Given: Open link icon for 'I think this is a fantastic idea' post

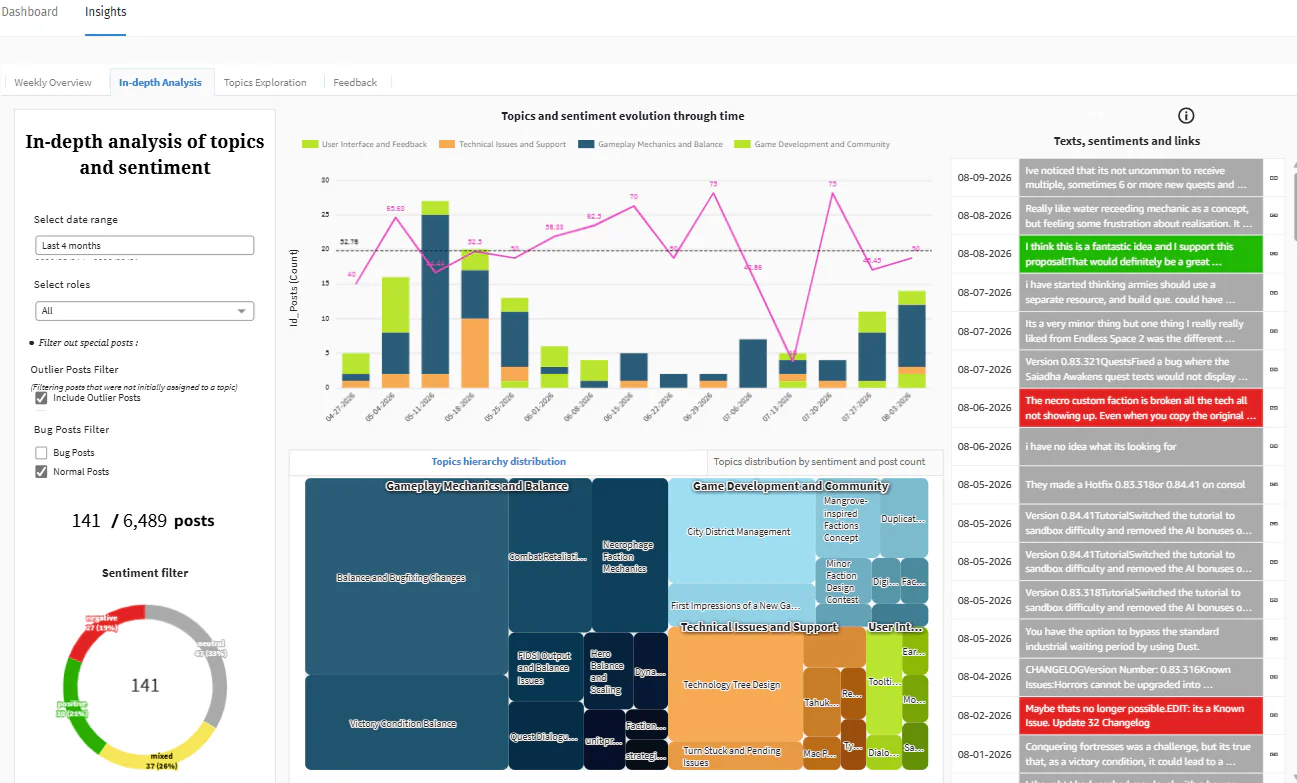Looking at the screenshot, I should point(1273,254).
